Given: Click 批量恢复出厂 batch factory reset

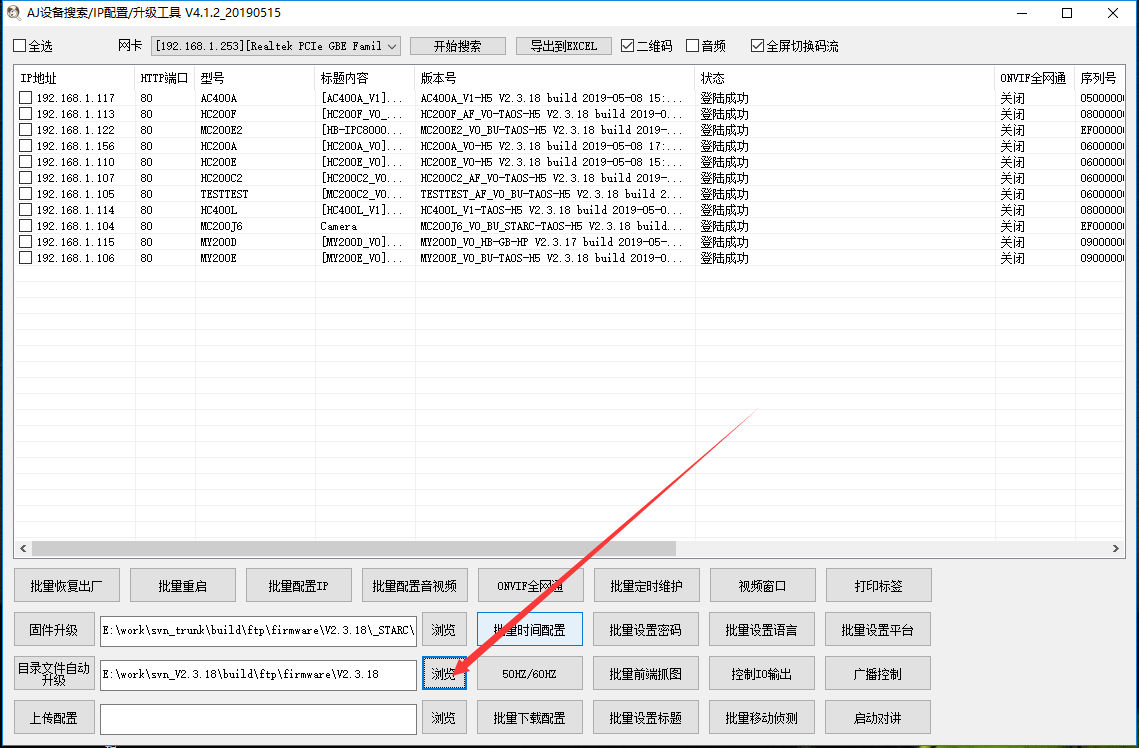Looking at the screenshot, I should coord(66,584).
